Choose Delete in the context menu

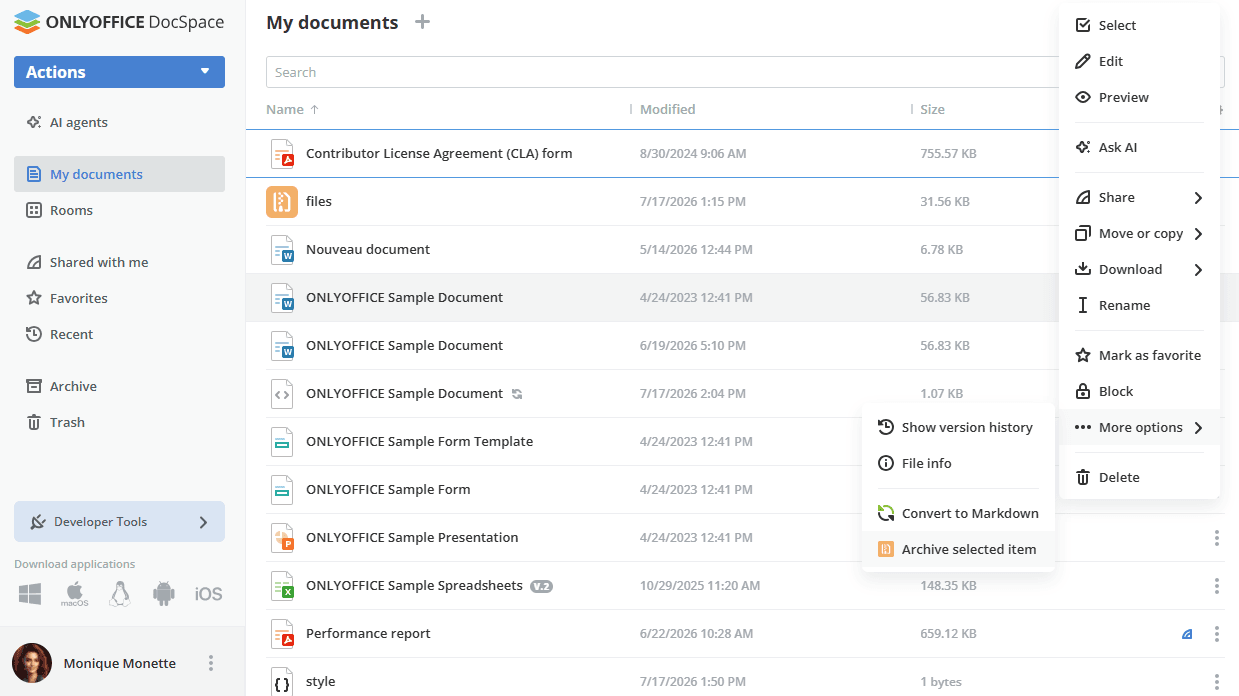point(1139,477)
